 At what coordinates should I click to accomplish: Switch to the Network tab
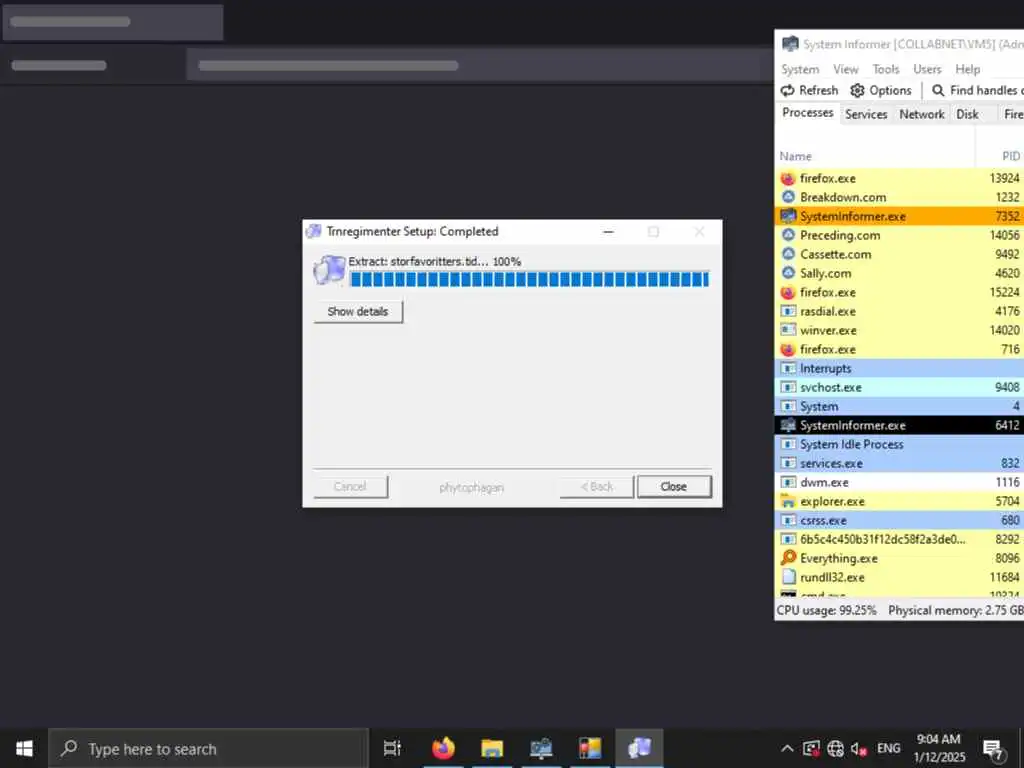tap(921, 114)
